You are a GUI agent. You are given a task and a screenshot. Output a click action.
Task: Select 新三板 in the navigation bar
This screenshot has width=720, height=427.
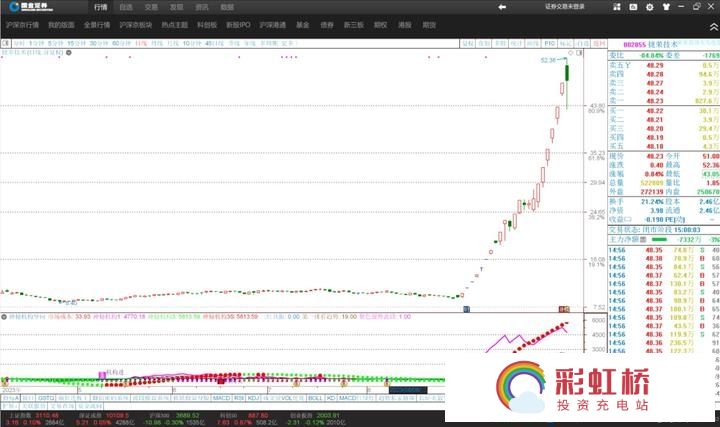[354, 25]
